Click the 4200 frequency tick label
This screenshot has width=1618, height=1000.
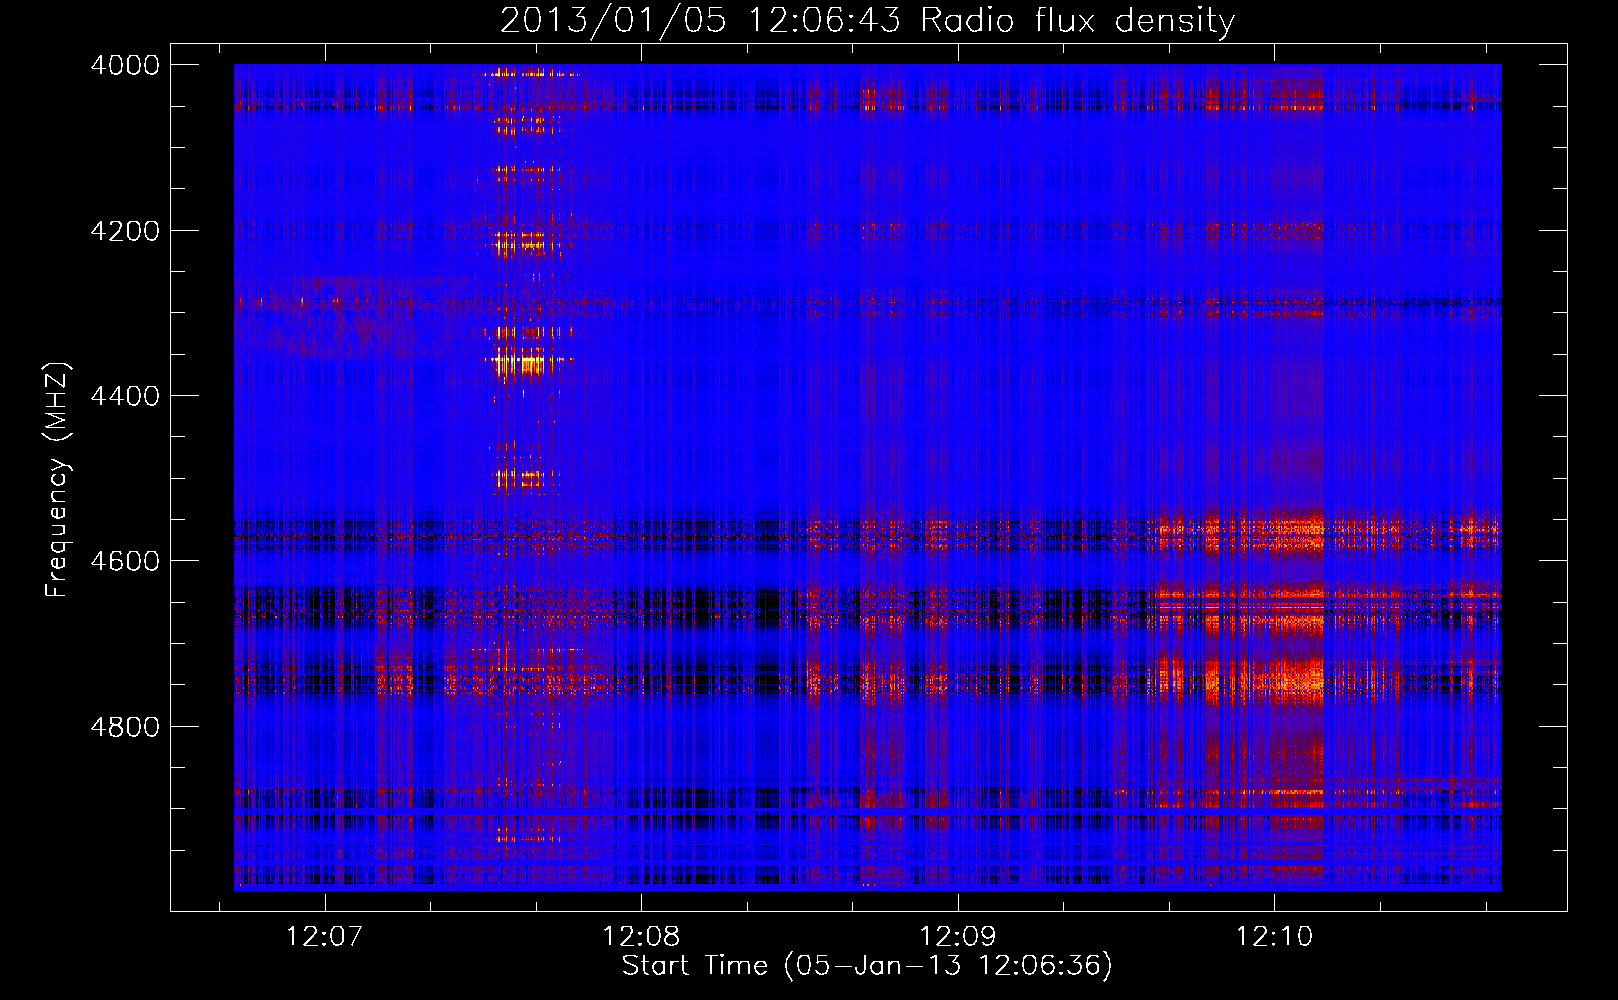pos(125,231)
